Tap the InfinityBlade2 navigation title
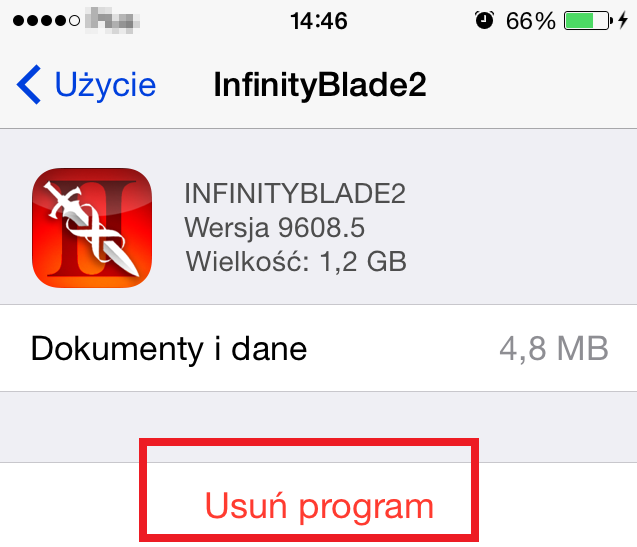The height and width of the screenshot is (547, 637). coord(320,85)
